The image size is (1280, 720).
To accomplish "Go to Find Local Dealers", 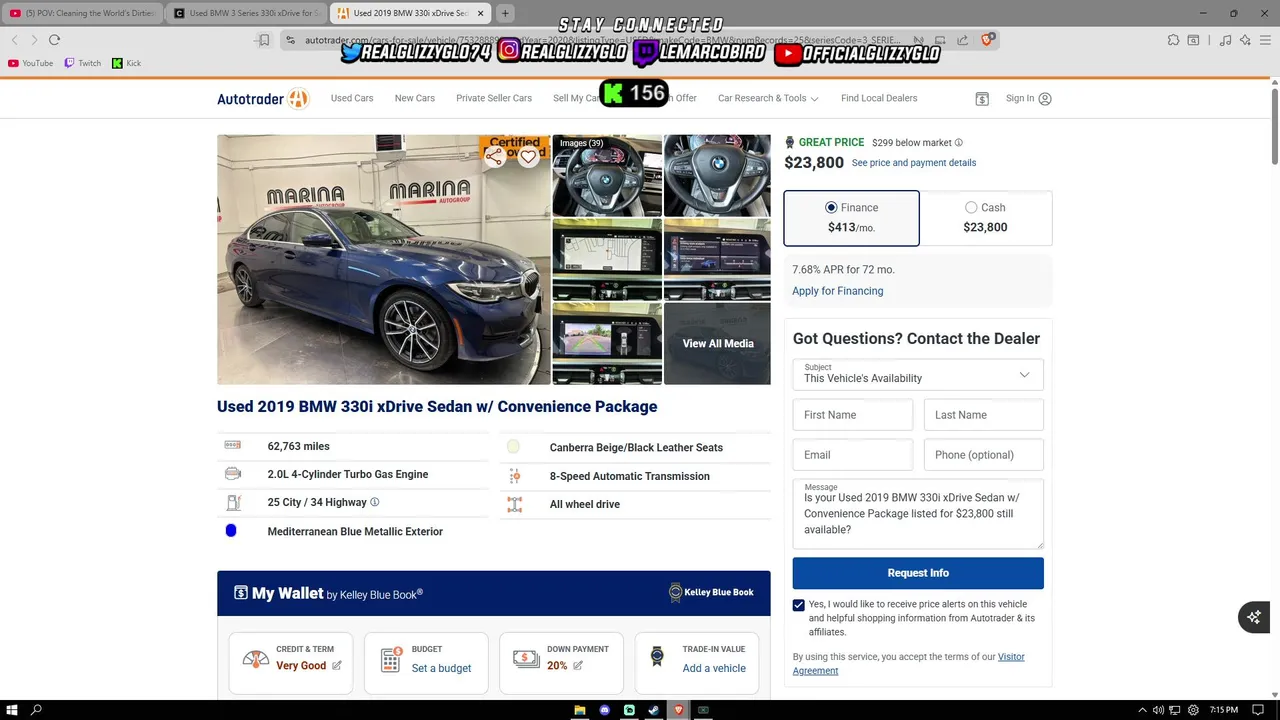I will tap(879, 98).
